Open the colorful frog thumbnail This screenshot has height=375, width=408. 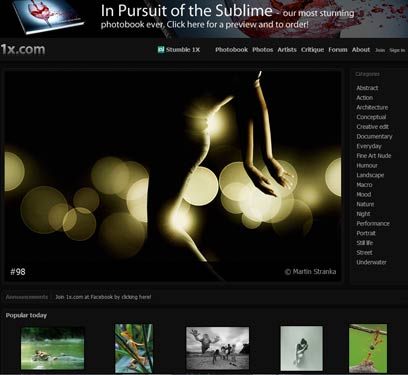coord(134,348)
